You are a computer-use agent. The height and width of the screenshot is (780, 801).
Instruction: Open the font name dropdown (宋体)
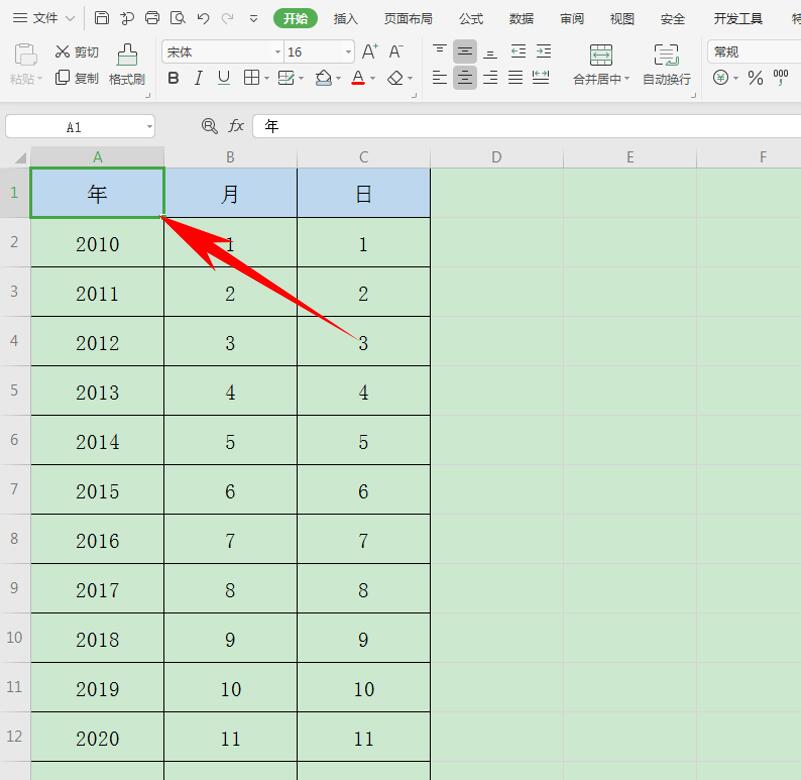[278, 52]
